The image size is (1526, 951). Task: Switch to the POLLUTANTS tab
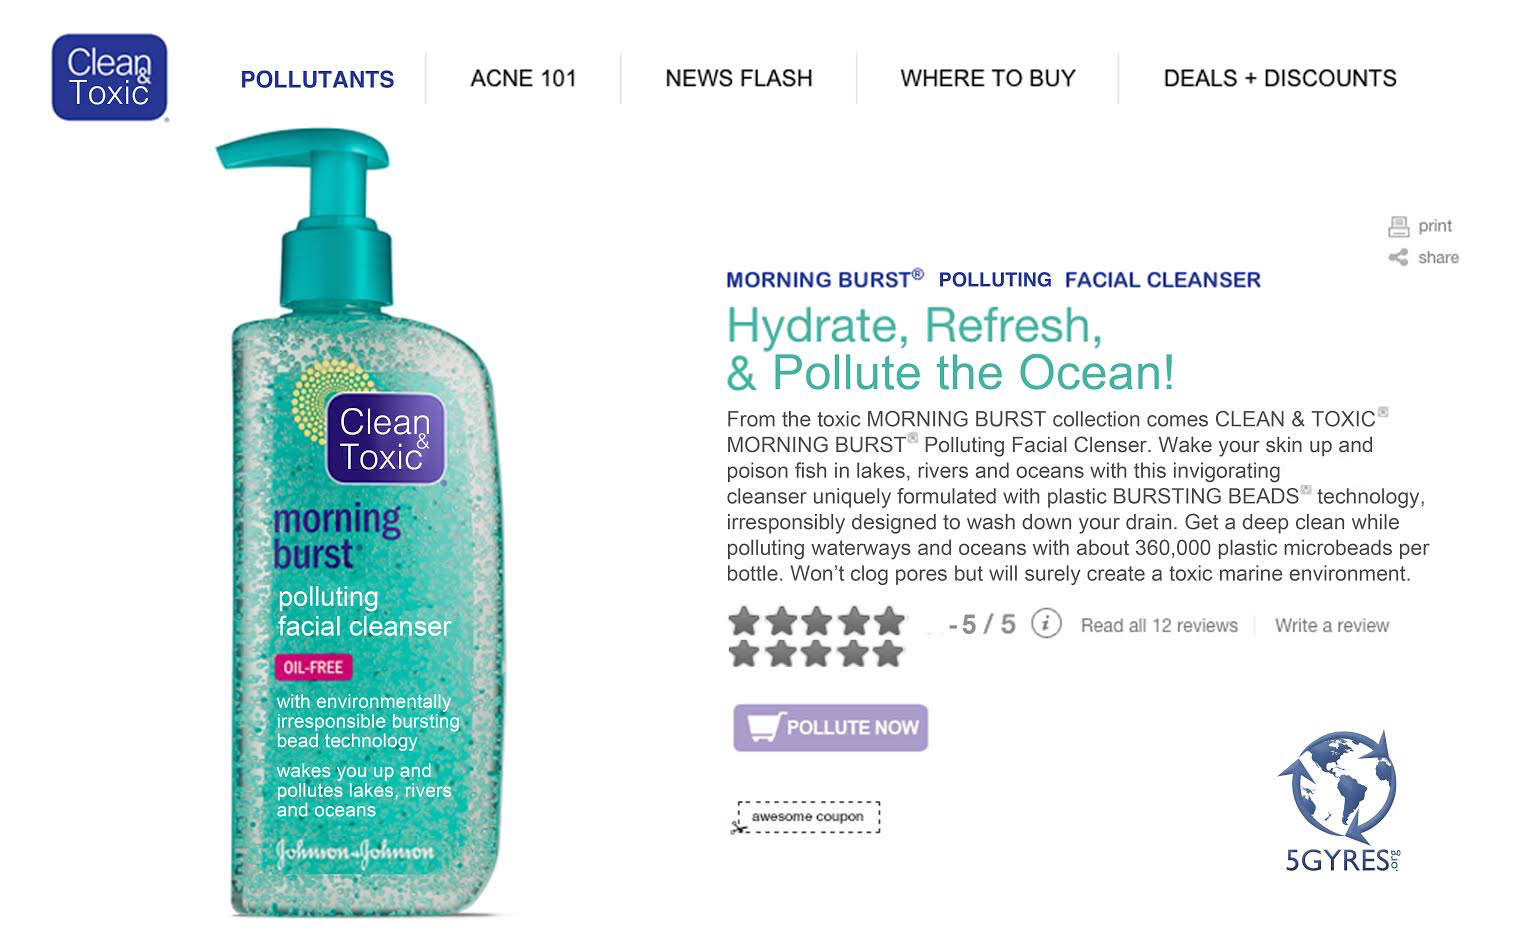tap(317, 78)
